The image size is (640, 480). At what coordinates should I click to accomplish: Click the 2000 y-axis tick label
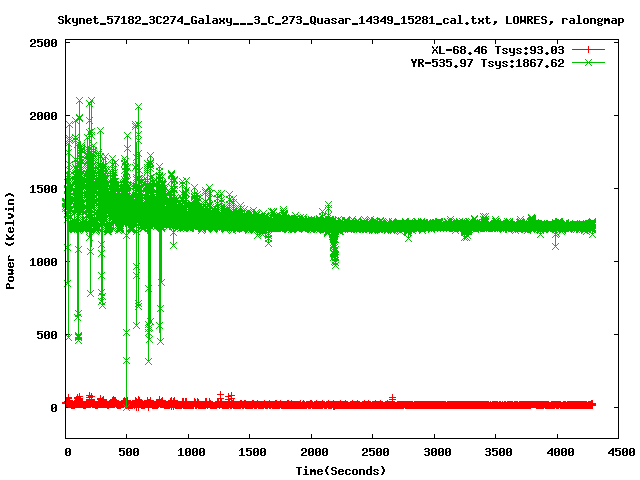coord(43,116)
